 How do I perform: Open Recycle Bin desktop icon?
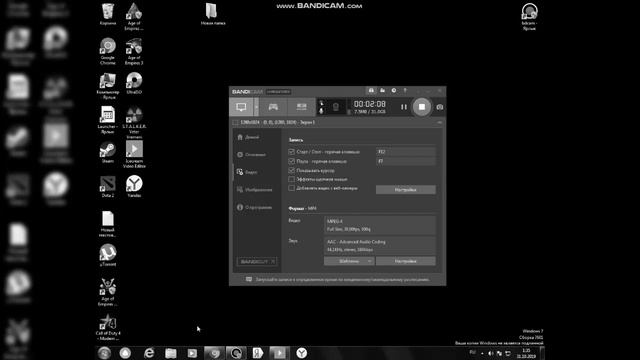[x=108, y=14]
